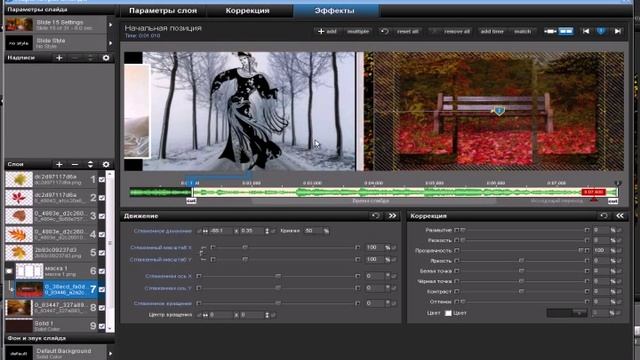This screenshot has width=640, height=360.
Task: Open the Слои panel gear settings
Action: pos(106,164)
